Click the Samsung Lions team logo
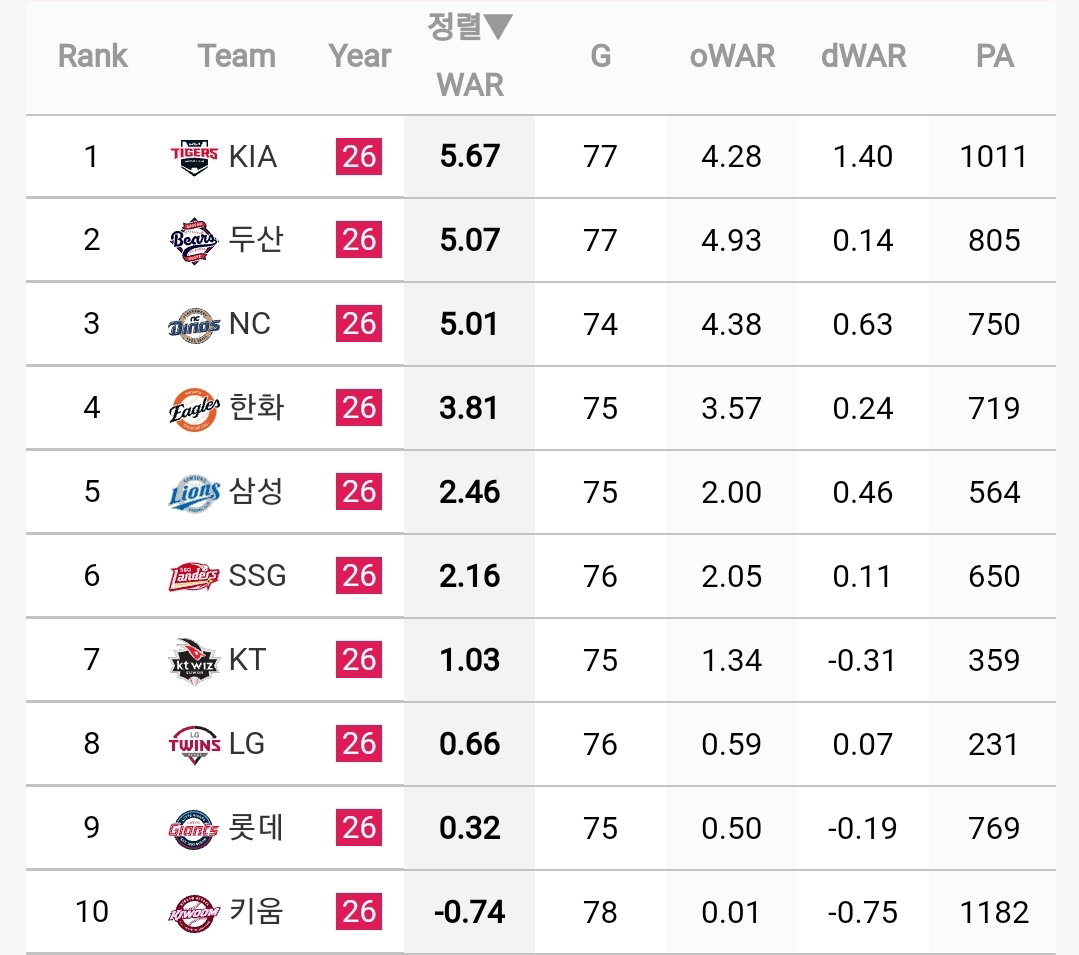The width and height of the screenshot is (1079, 955). (x=194, y=493)
